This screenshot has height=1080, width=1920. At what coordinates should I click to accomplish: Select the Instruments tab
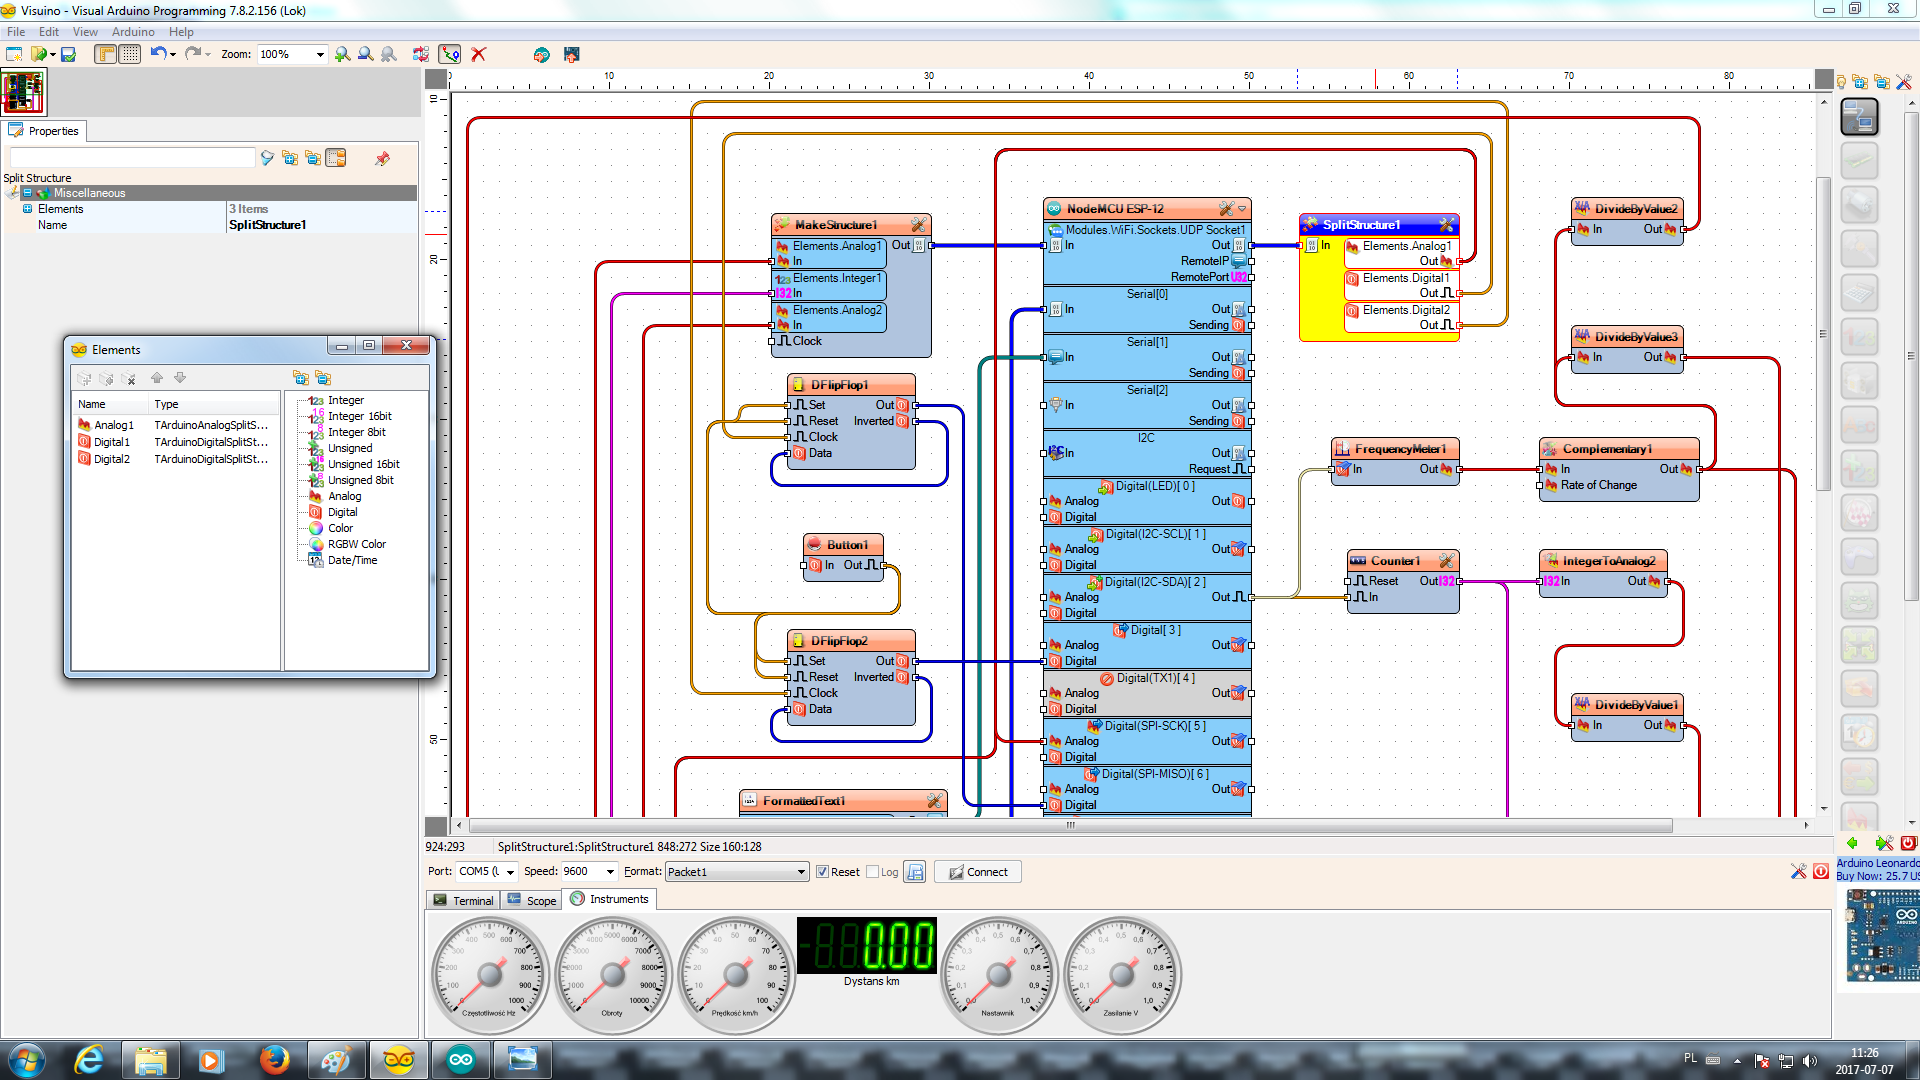pos(609,899)
